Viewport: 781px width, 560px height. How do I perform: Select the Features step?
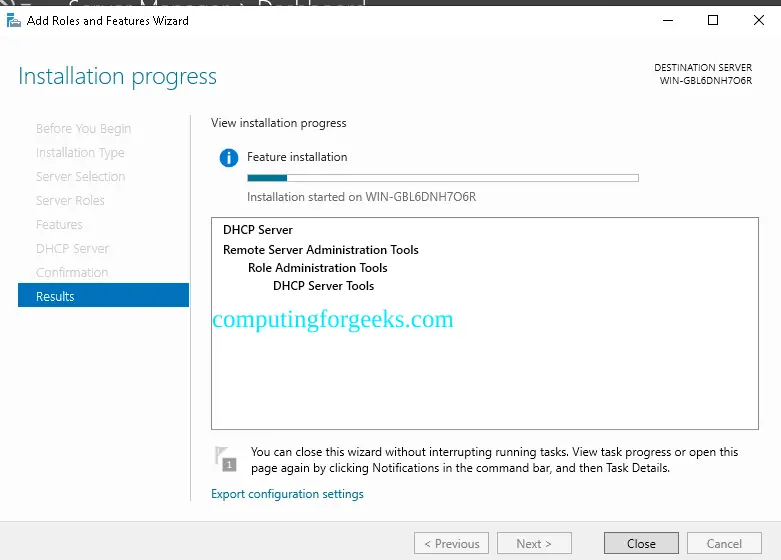tap(59, 224)
